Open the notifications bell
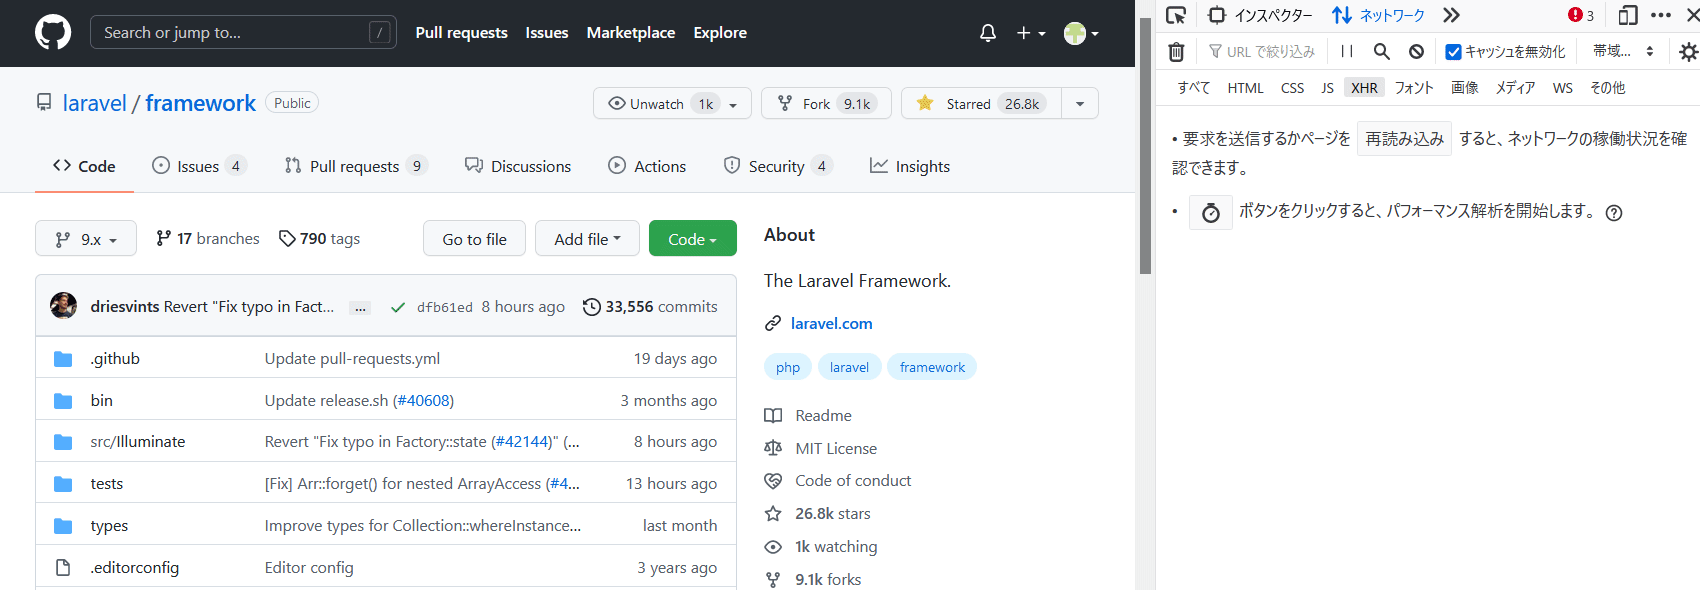 988,33
